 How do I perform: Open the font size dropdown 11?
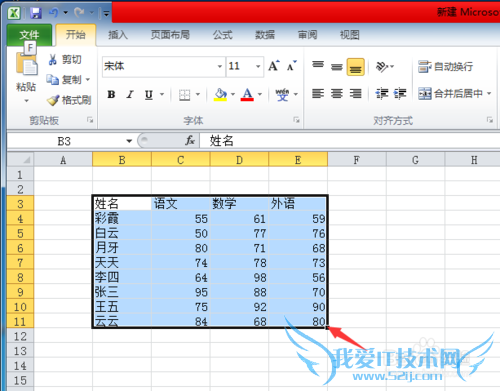tap(258, 66)
